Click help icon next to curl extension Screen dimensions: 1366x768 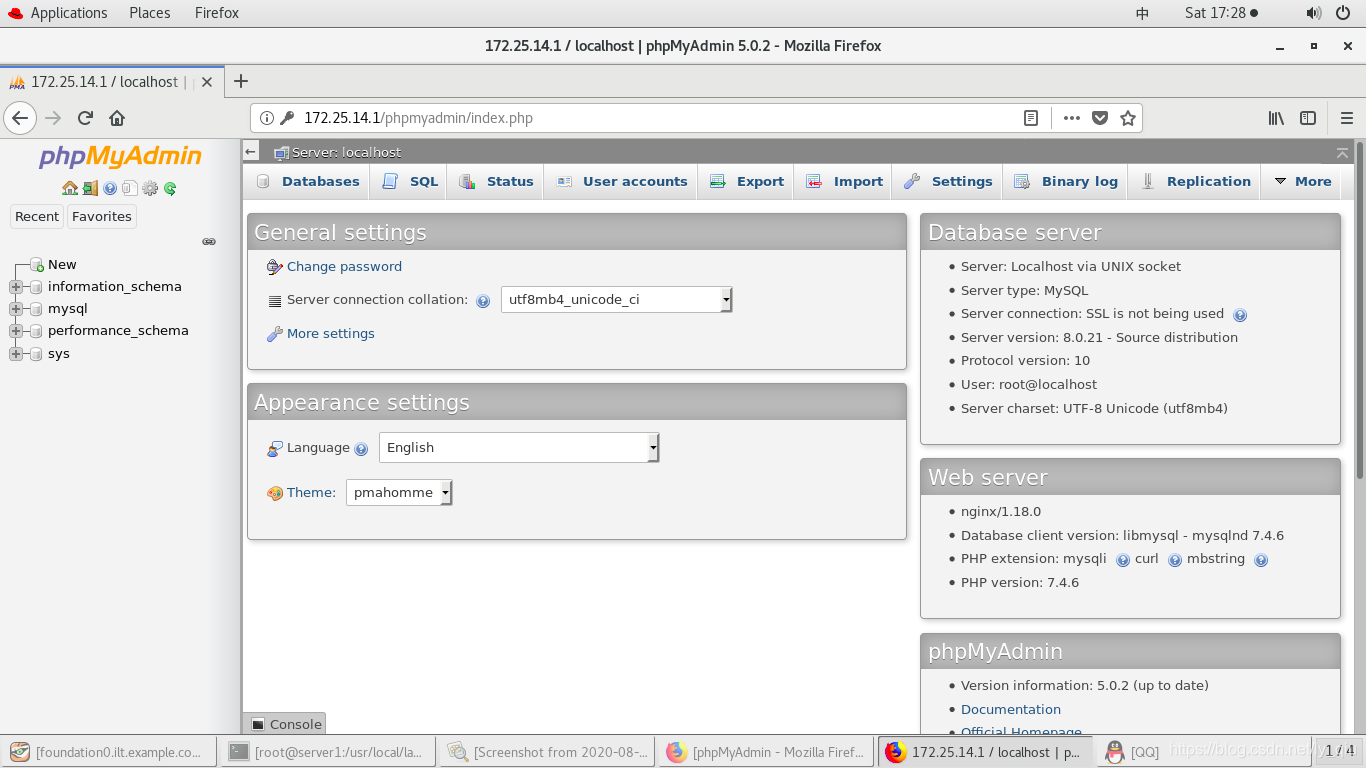(1175, 560)
